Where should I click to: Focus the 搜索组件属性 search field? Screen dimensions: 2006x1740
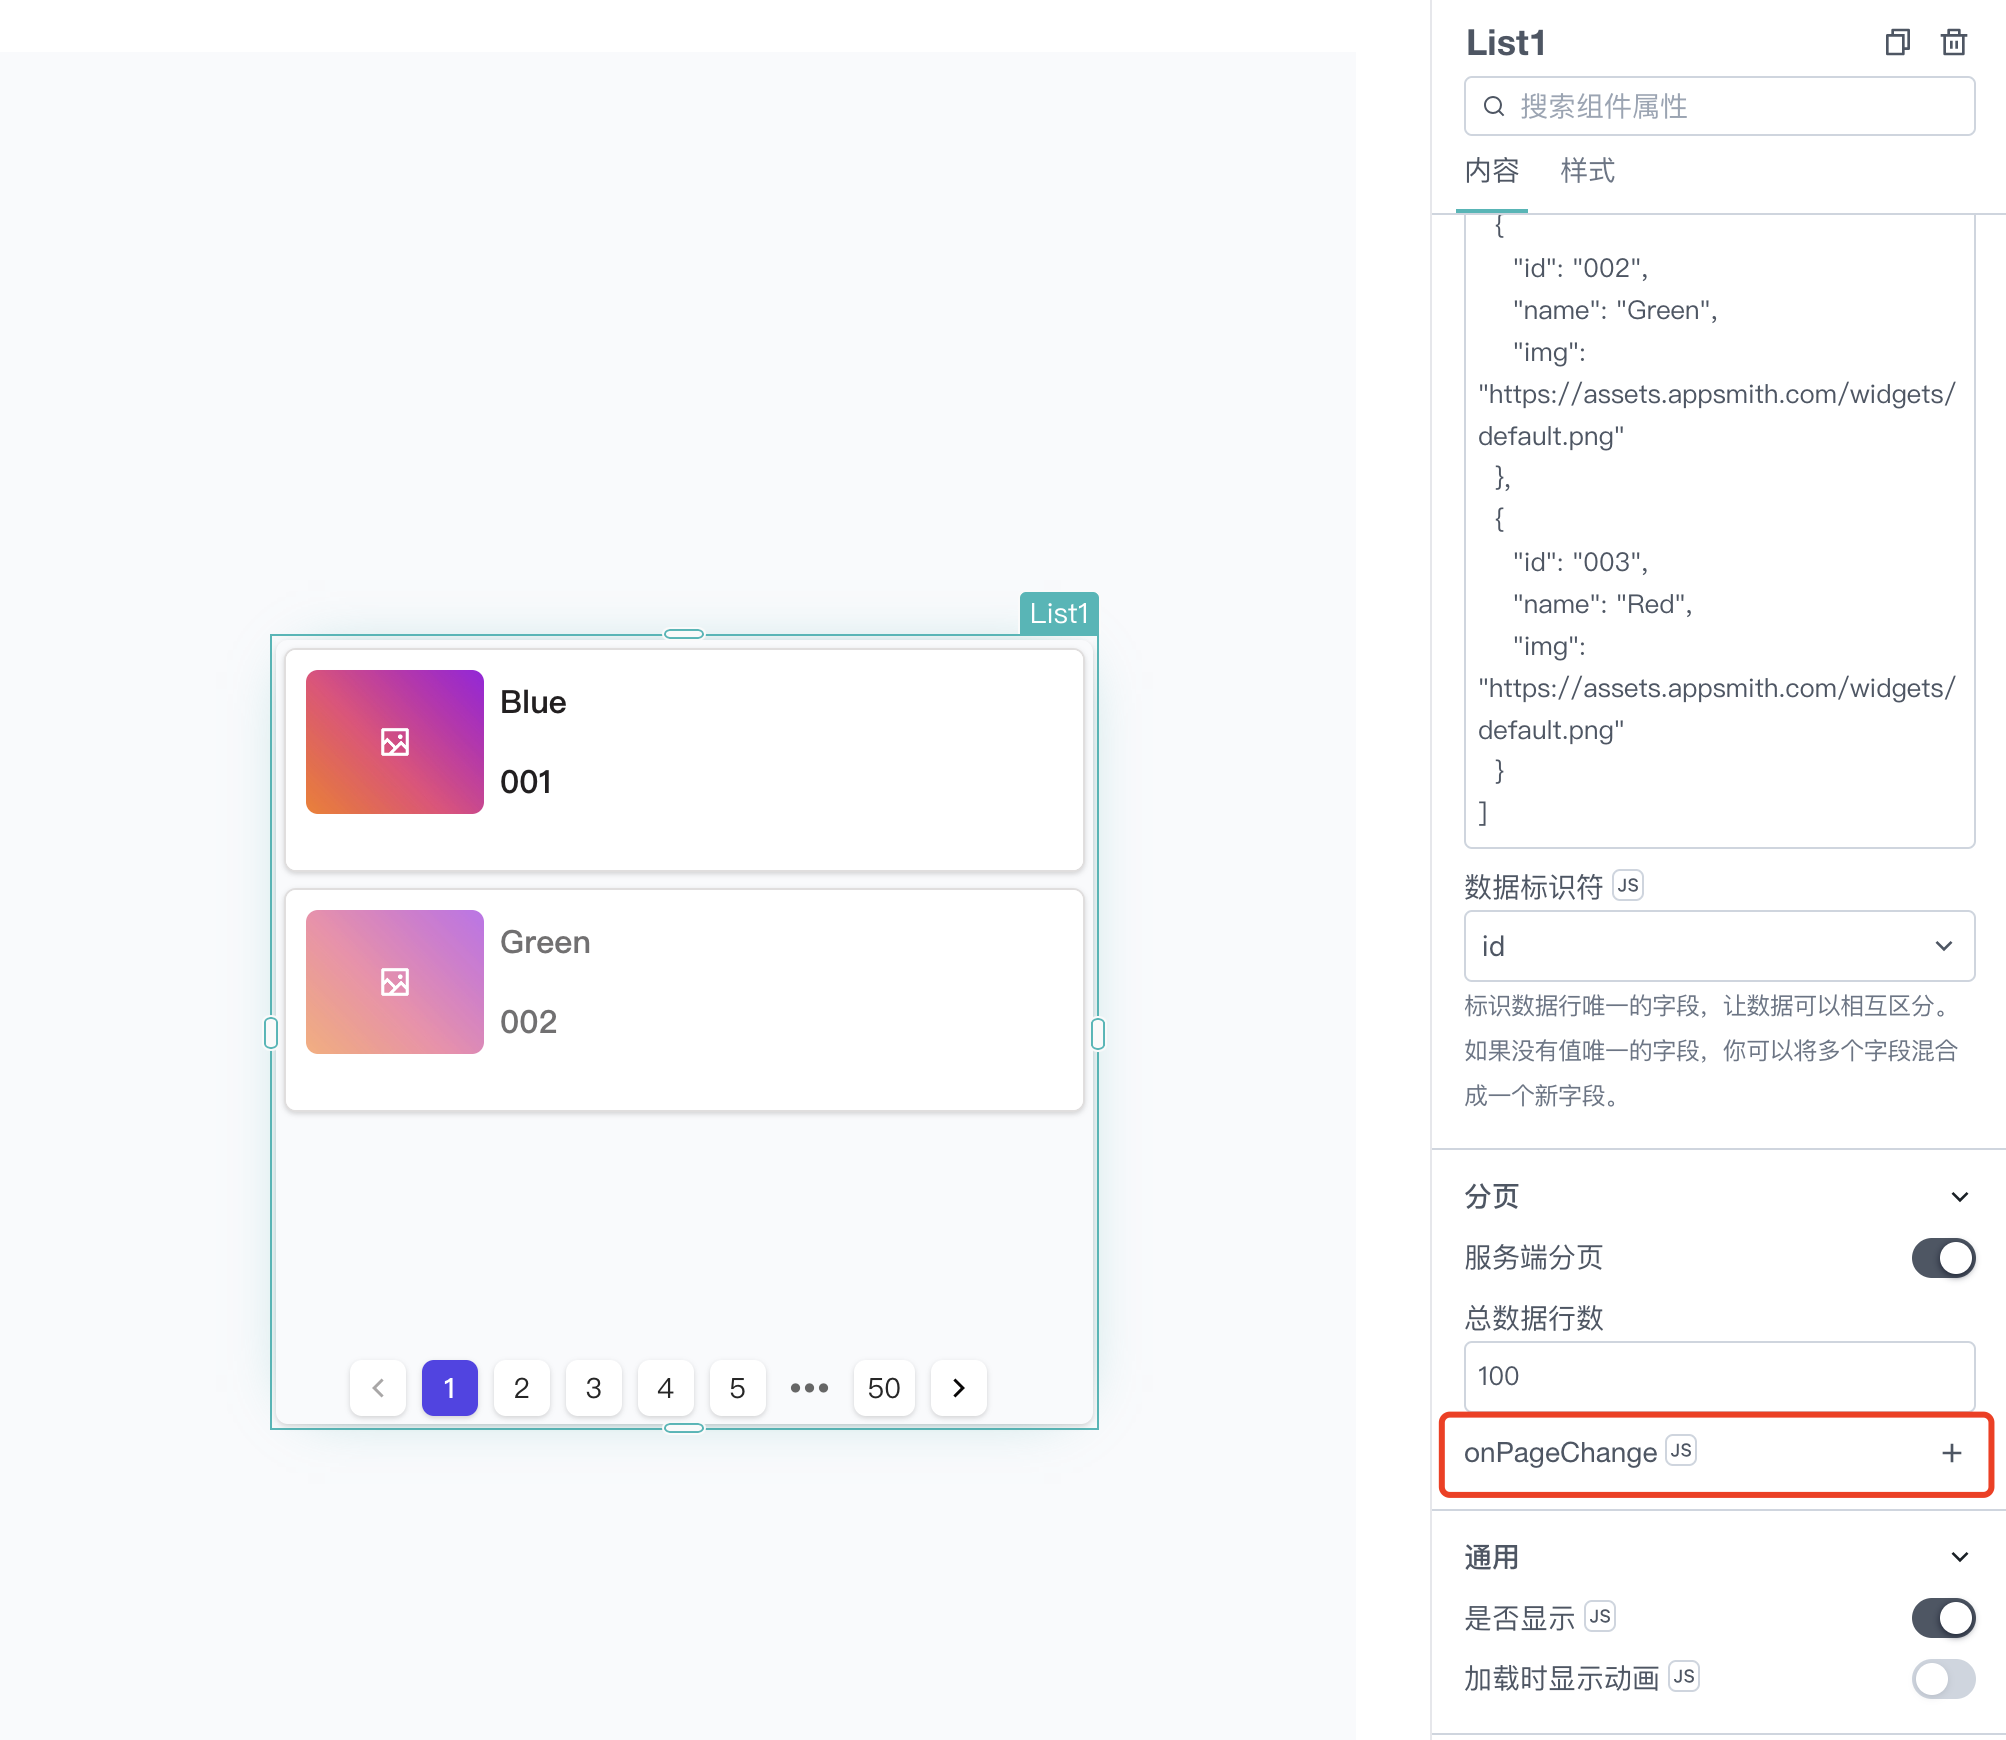(x=1719, y=106)
